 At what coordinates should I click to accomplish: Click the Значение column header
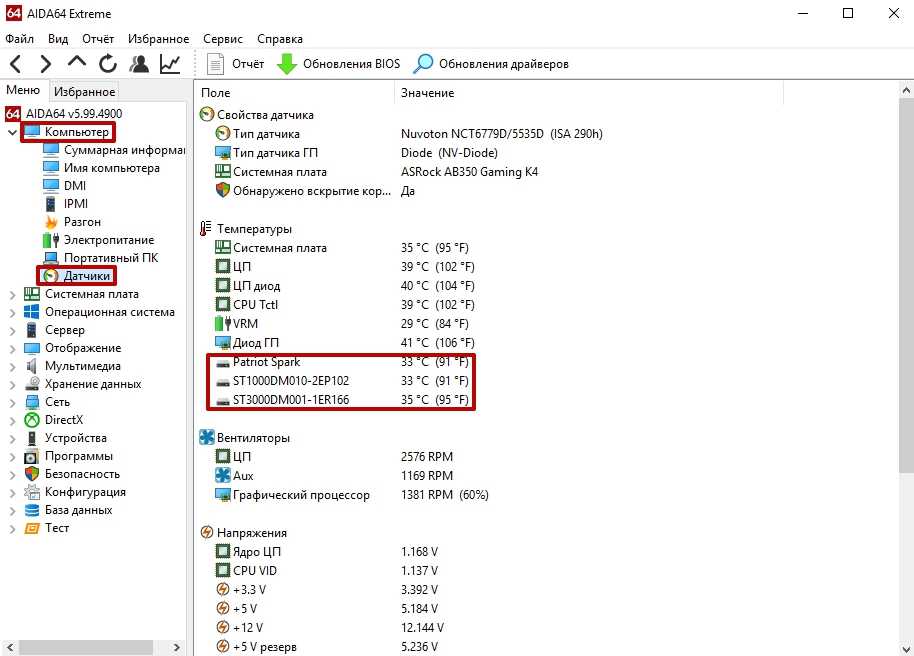tap(589, 93)
